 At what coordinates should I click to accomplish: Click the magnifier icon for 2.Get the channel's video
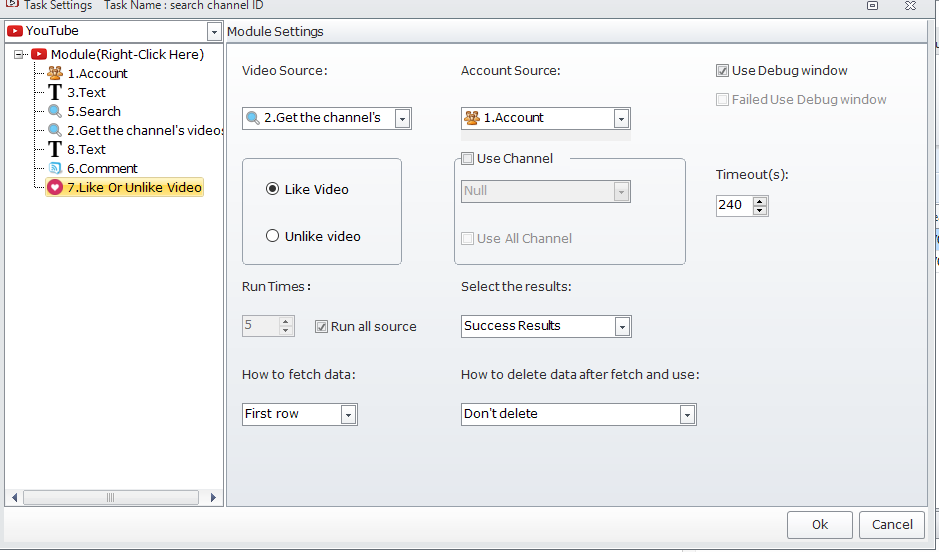tap(55, 130)
